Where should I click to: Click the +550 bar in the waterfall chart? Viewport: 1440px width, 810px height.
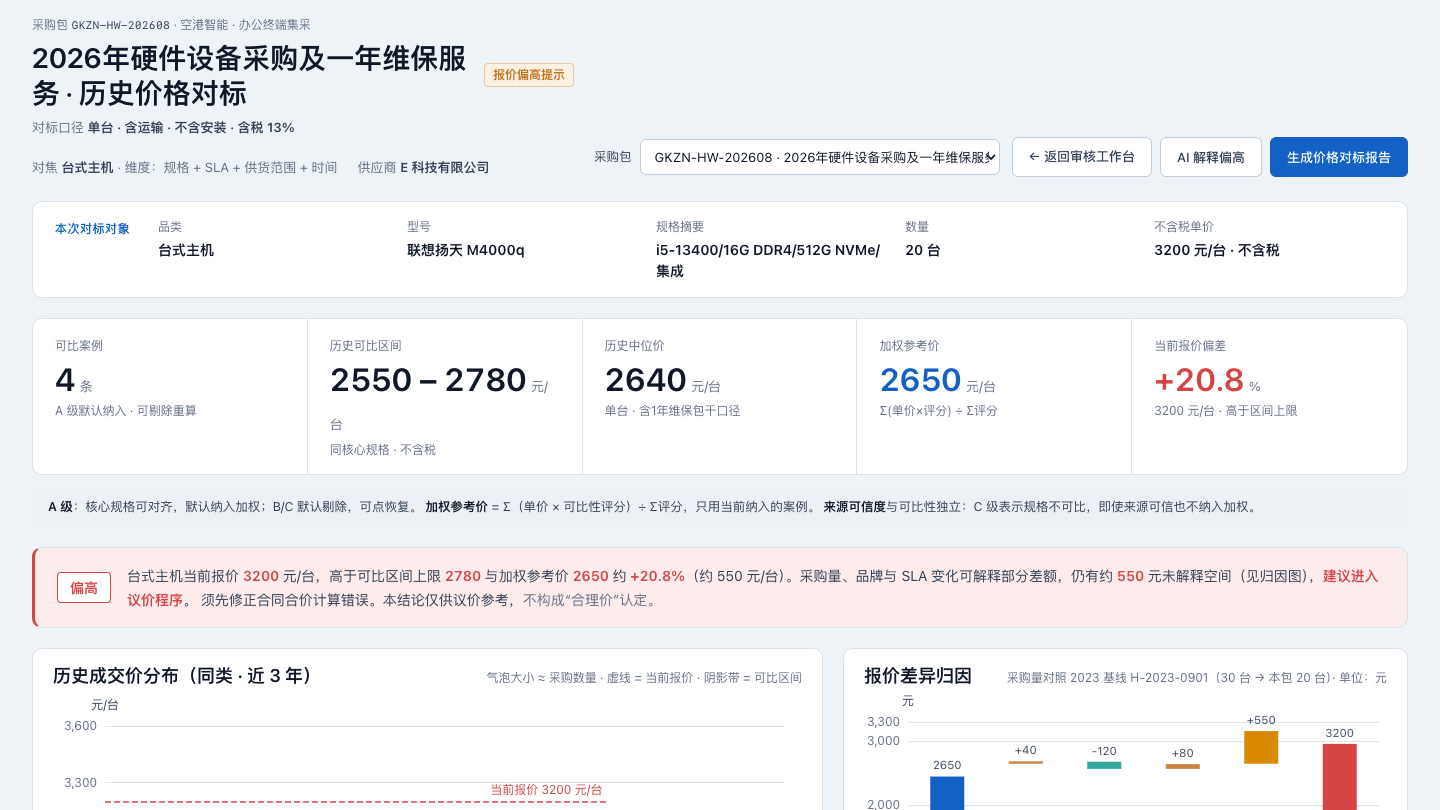(x=1261, y=747)
